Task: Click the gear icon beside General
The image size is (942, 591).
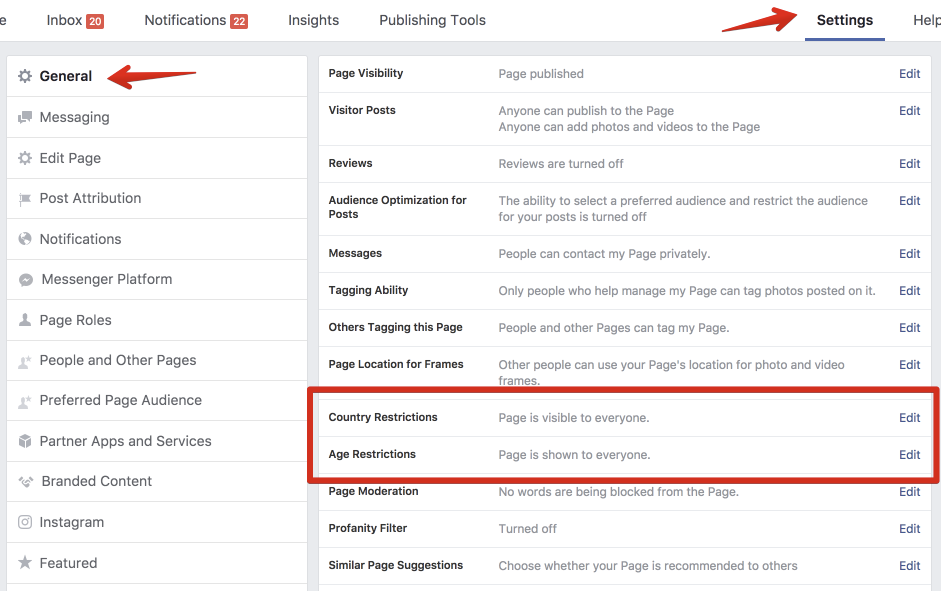Action: coord(25,76)
